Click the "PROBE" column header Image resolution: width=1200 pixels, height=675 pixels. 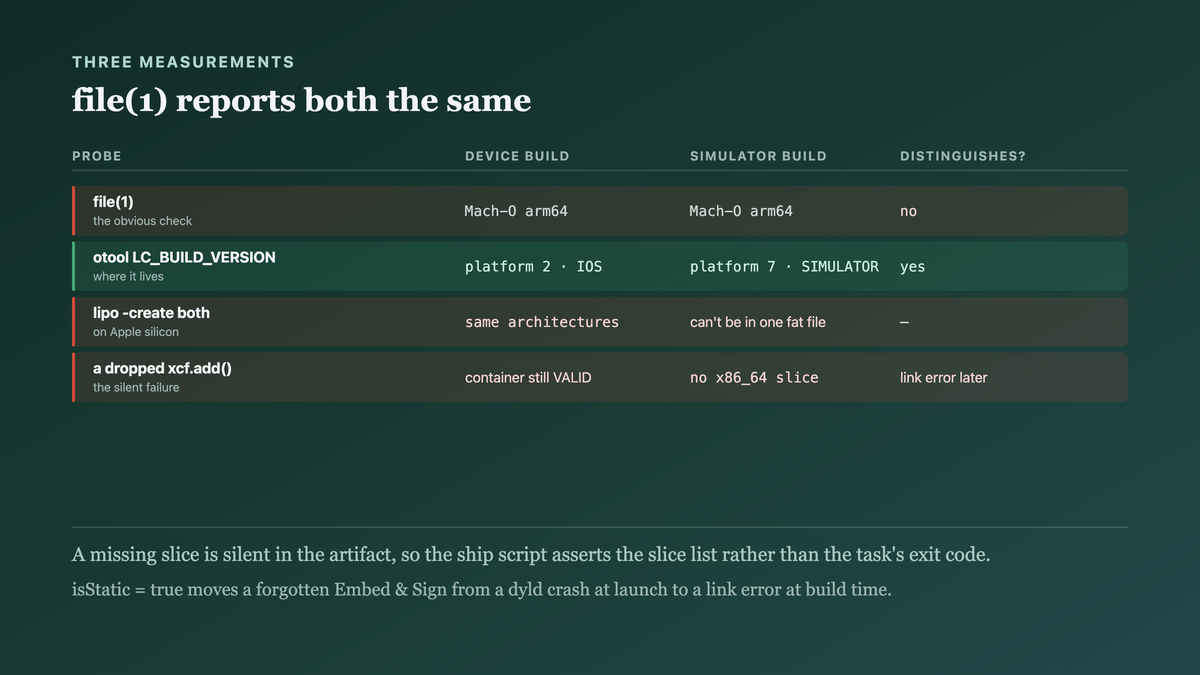point(97,156)
